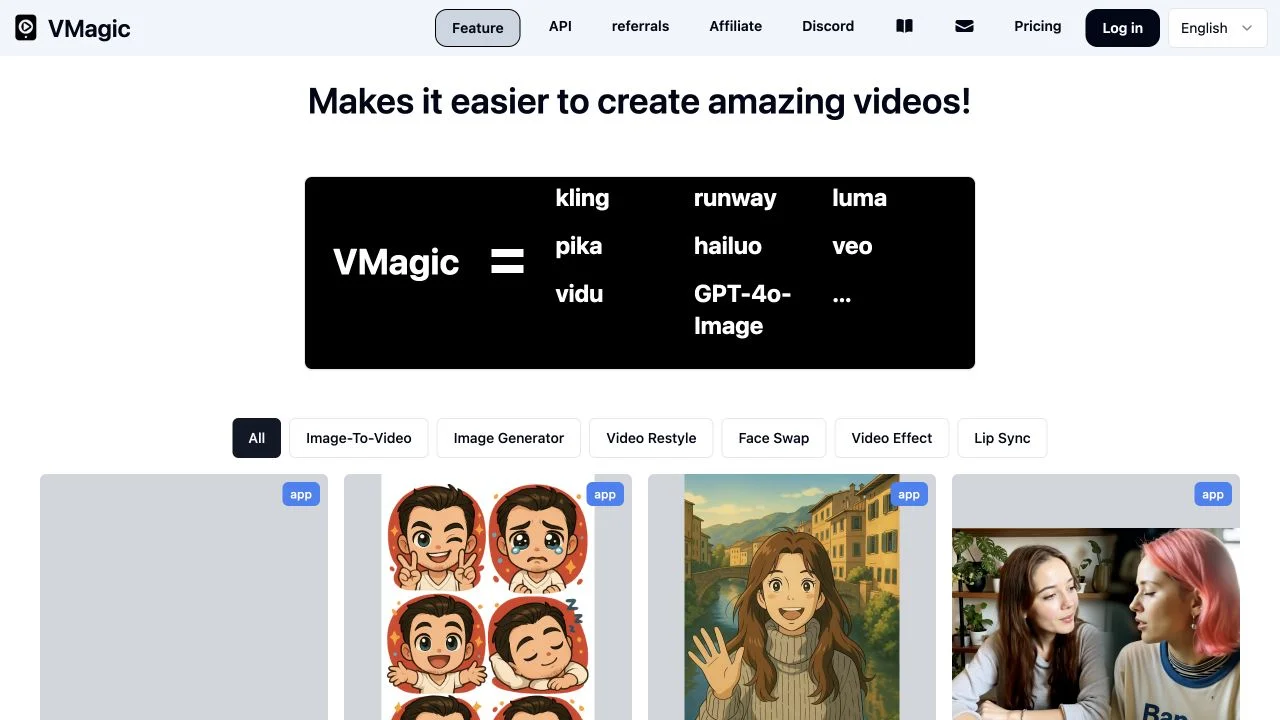Click the 'hailuo' text in banner
1280x720 pixels.
(728, 246)
